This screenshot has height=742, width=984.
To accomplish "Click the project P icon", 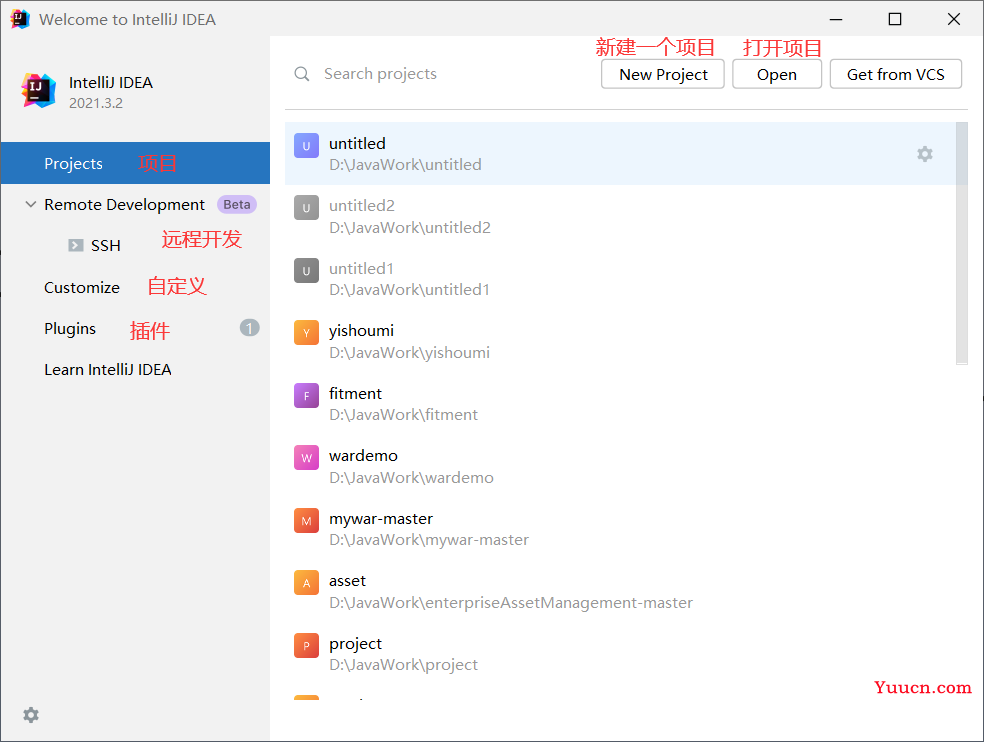I will (306, 645).
